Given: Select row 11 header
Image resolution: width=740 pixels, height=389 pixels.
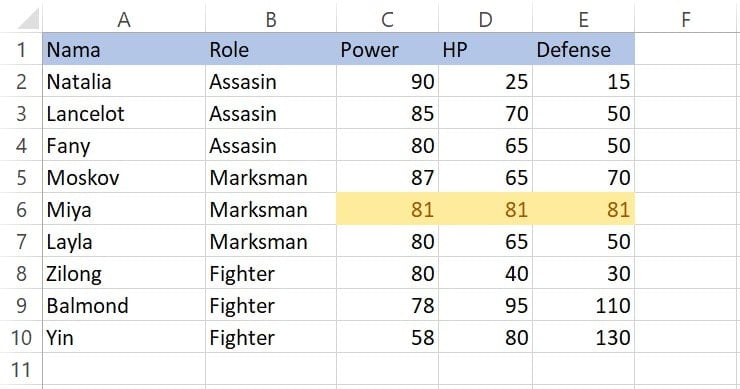Looking at the screenshot, I should click(x=21, y=370).
